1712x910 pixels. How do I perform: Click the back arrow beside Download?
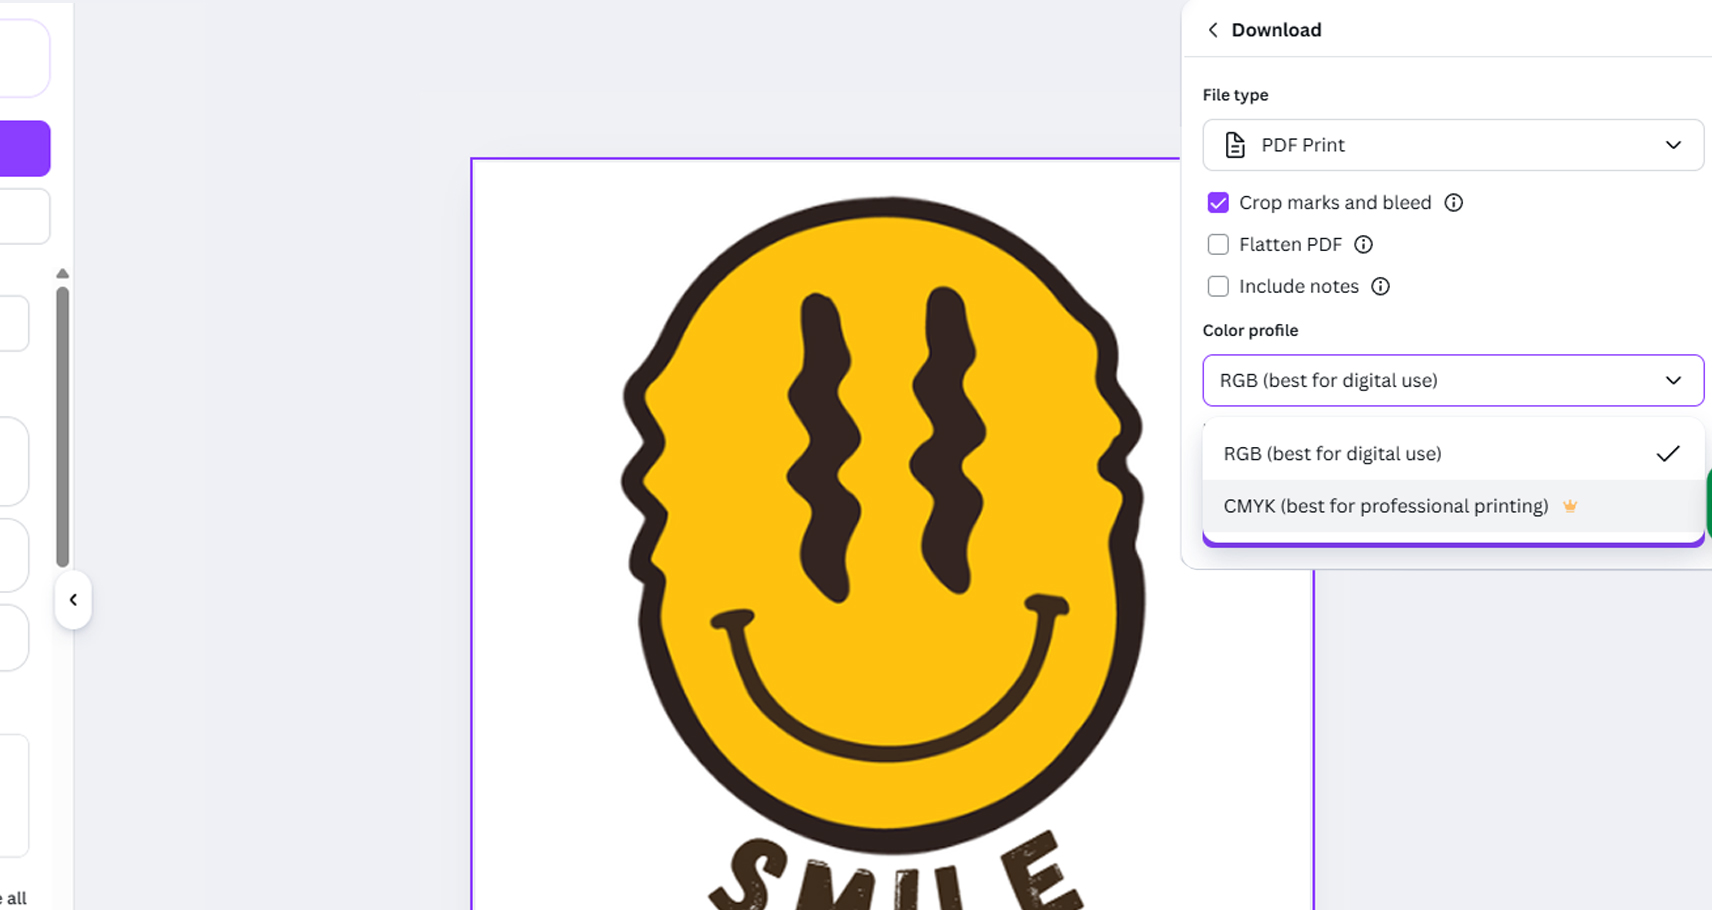click(x=1213, y=30)
